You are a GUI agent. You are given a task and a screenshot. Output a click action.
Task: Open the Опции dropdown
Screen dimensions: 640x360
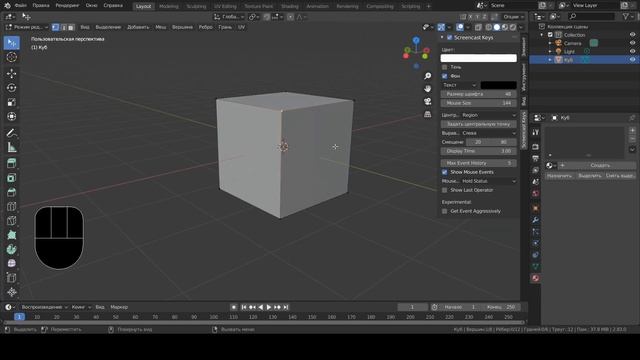coord(513,17)
